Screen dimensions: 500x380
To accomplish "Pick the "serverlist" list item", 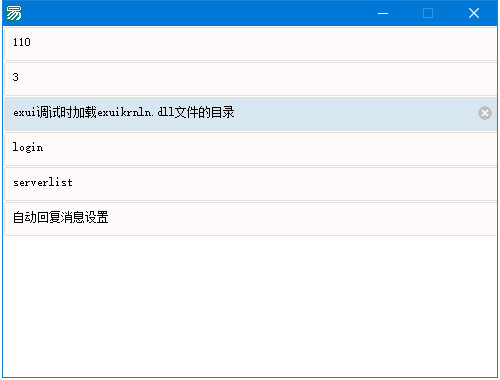I will [x=251, y=184].
